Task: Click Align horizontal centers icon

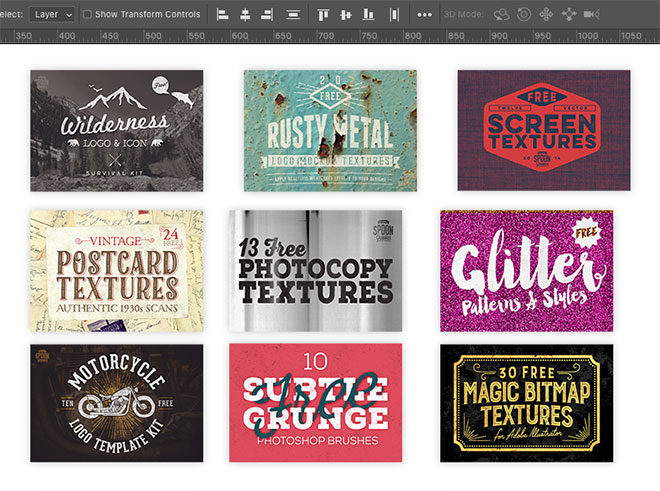Action: [x=246, y=14]
